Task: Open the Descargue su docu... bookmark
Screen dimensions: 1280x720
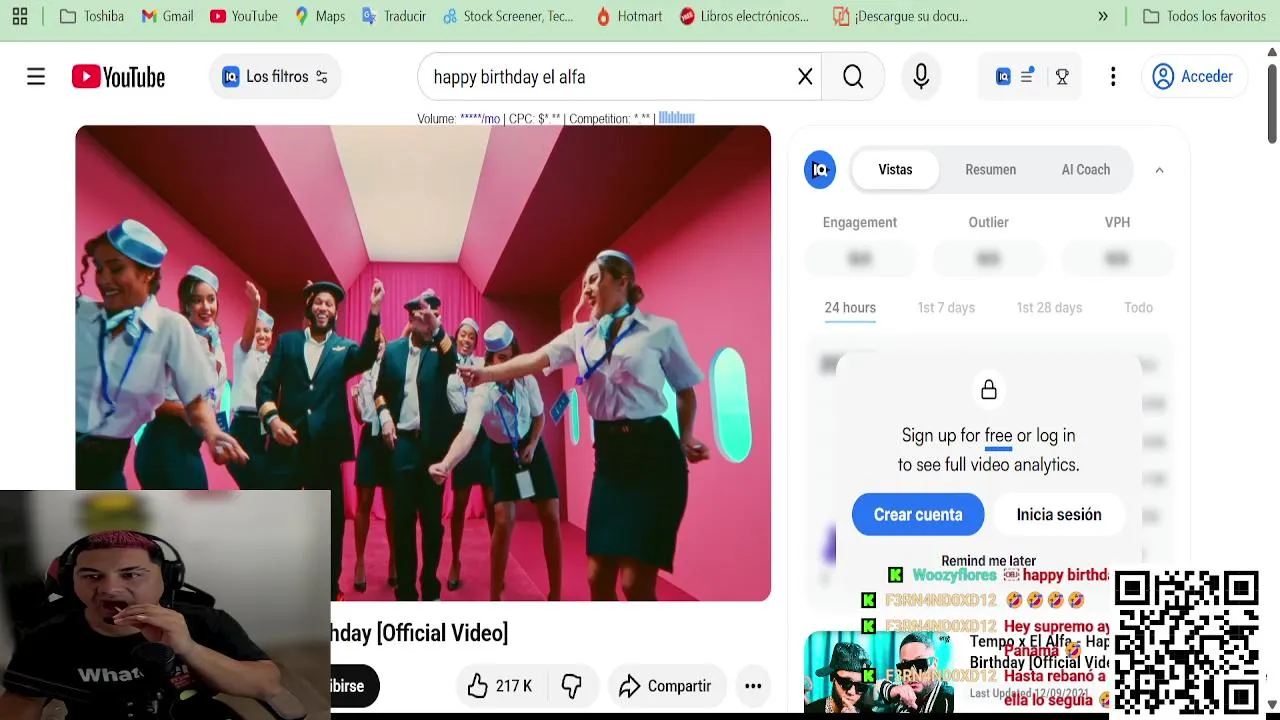Action: 901,16
